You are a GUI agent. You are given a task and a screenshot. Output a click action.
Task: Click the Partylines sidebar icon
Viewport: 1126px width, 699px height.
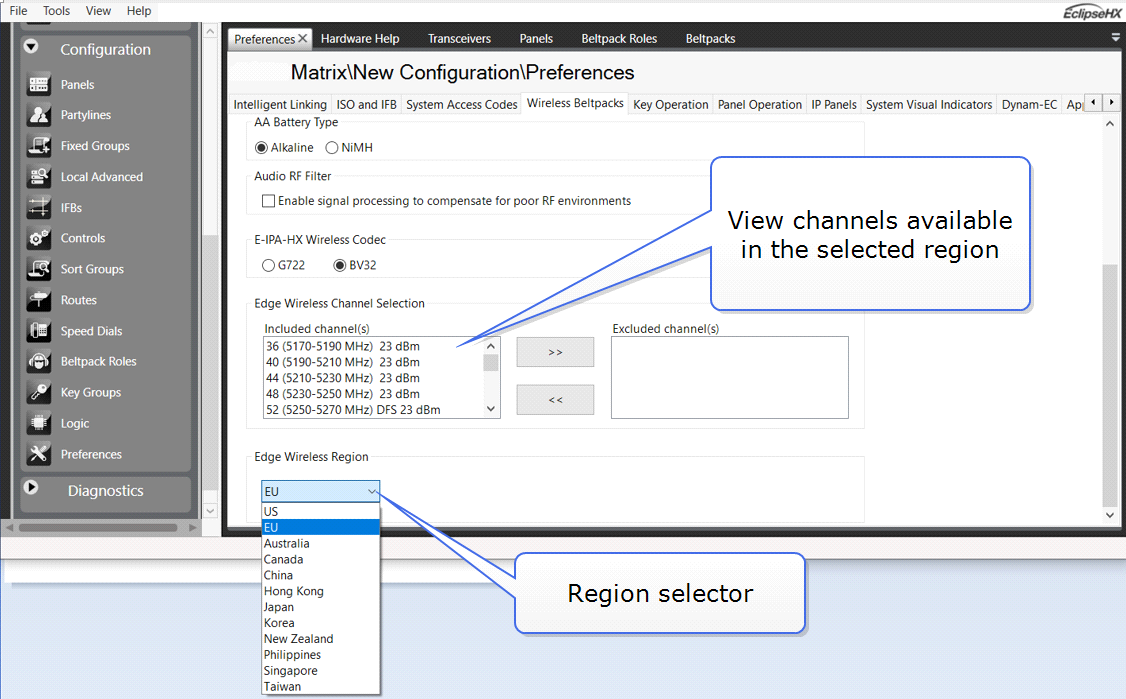(x=39, y=115)
